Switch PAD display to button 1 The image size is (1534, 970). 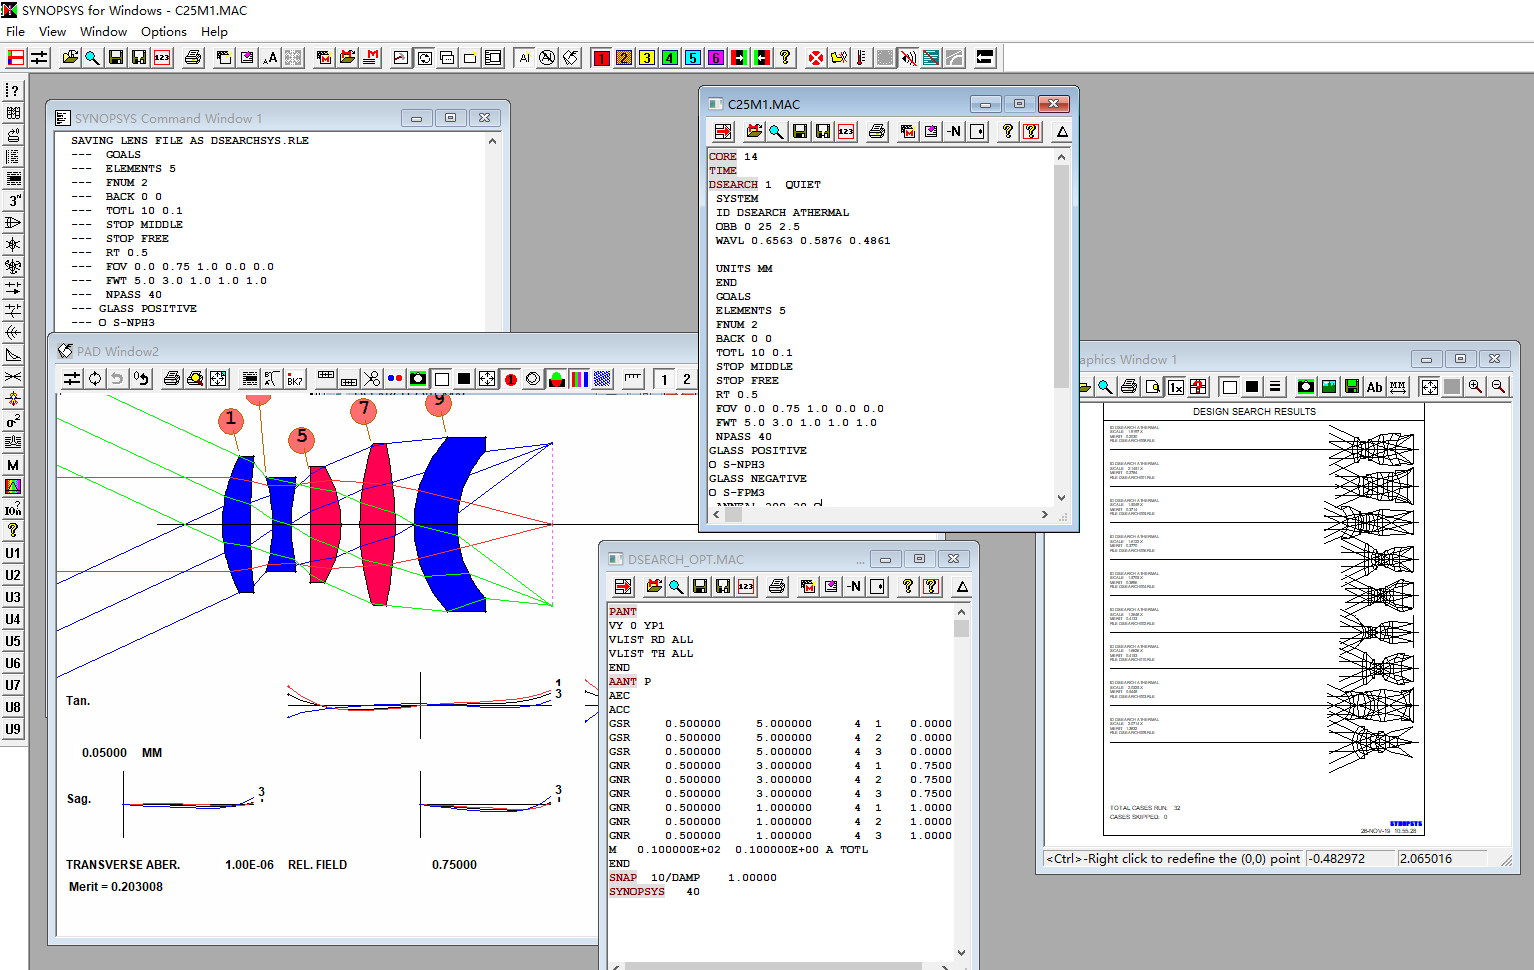pos(664,379)
